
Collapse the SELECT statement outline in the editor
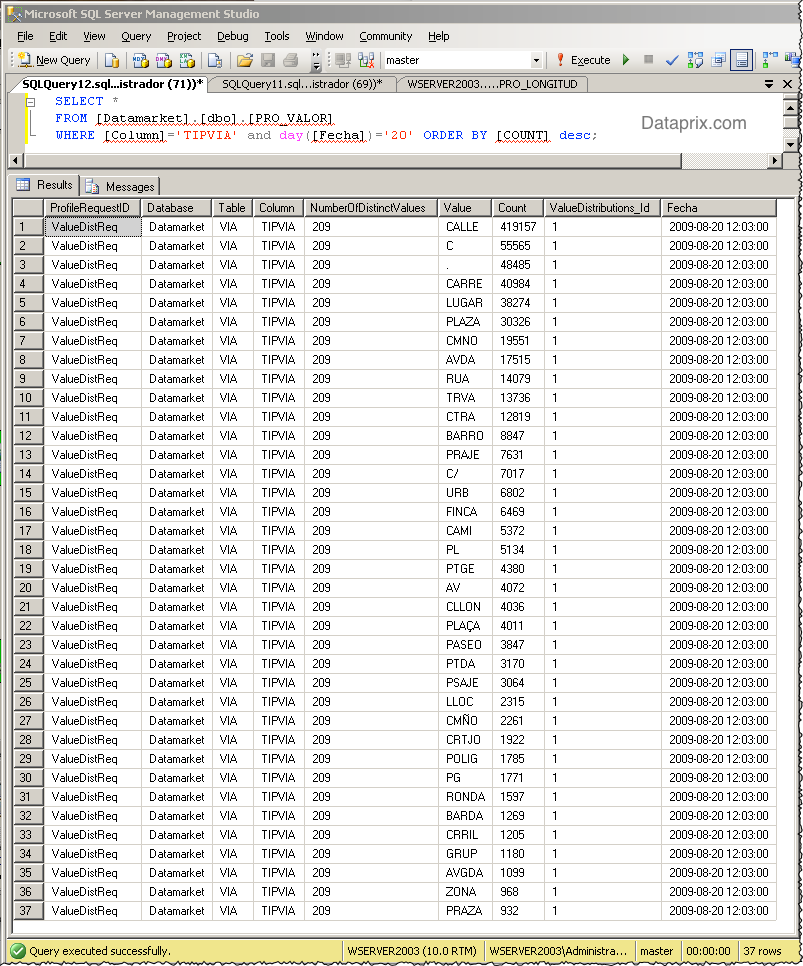[x=30, y=101]
